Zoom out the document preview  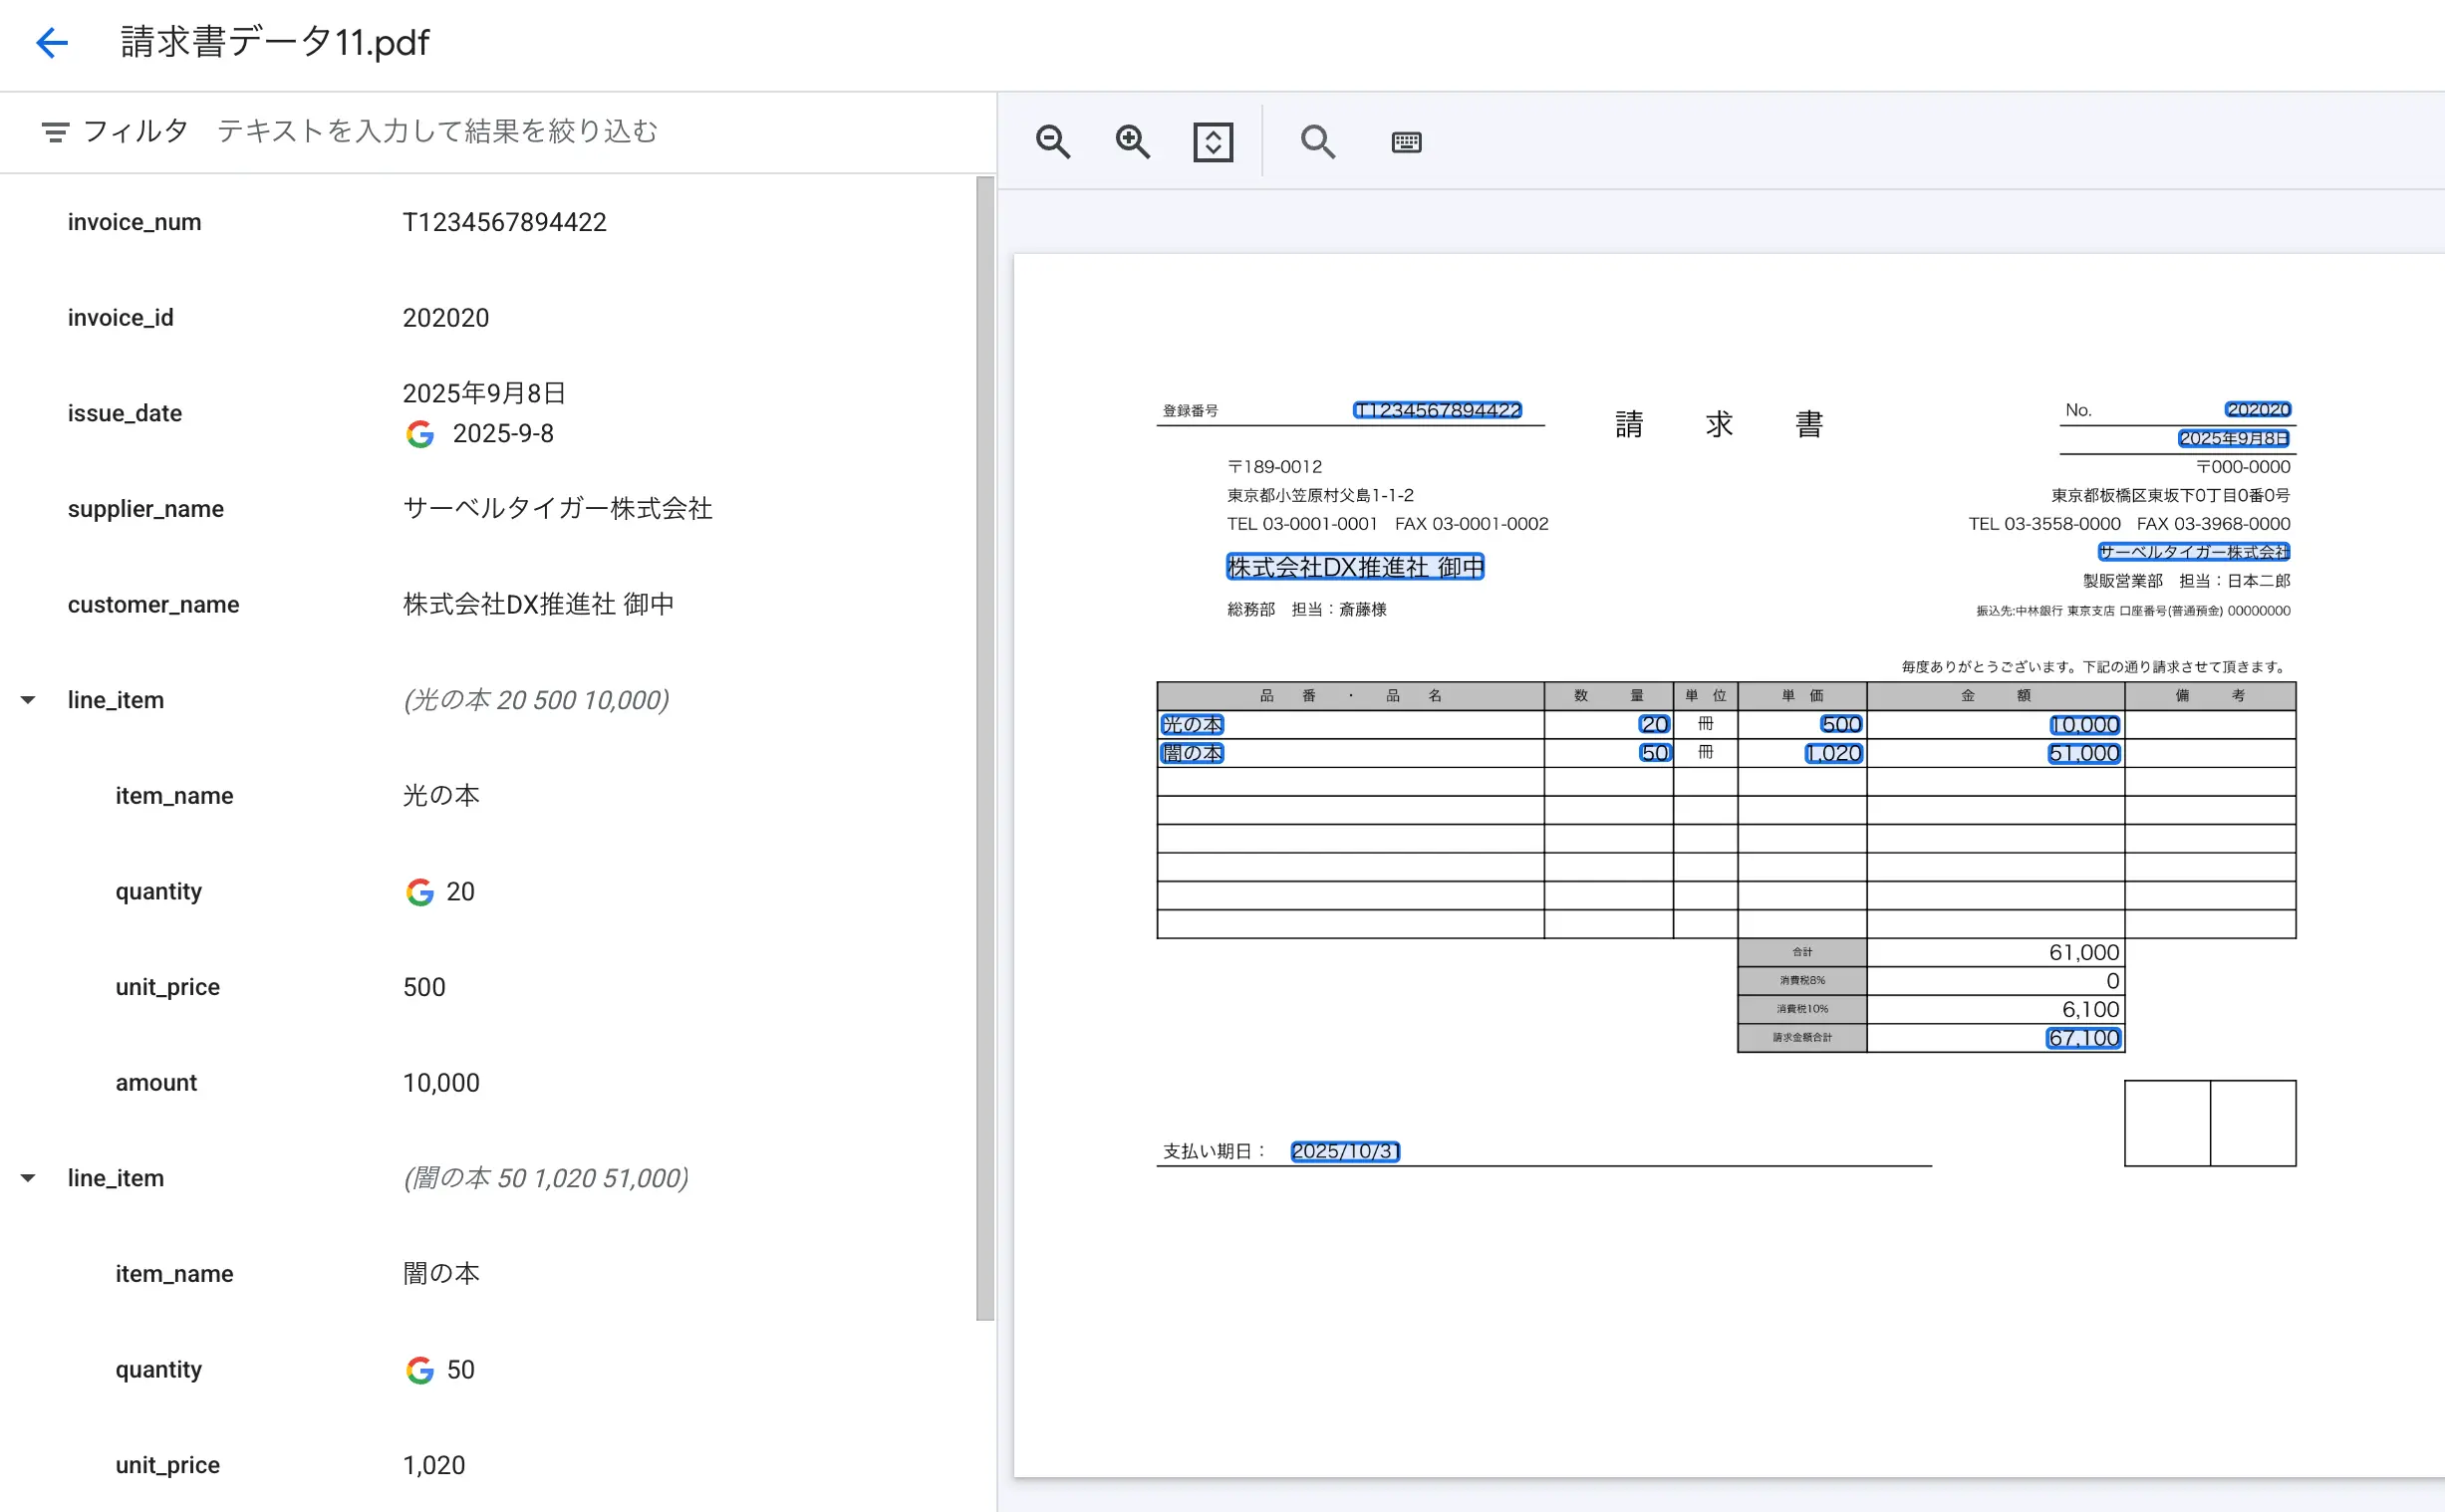click(1052, 142)
